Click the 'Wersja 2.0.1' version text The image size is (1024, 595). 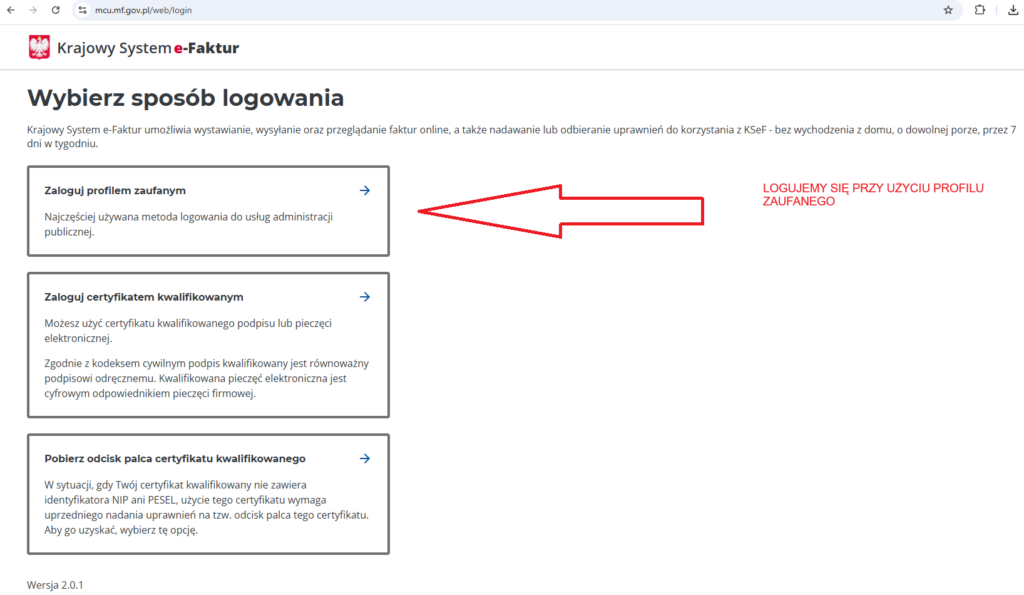(x=55, y=584)
